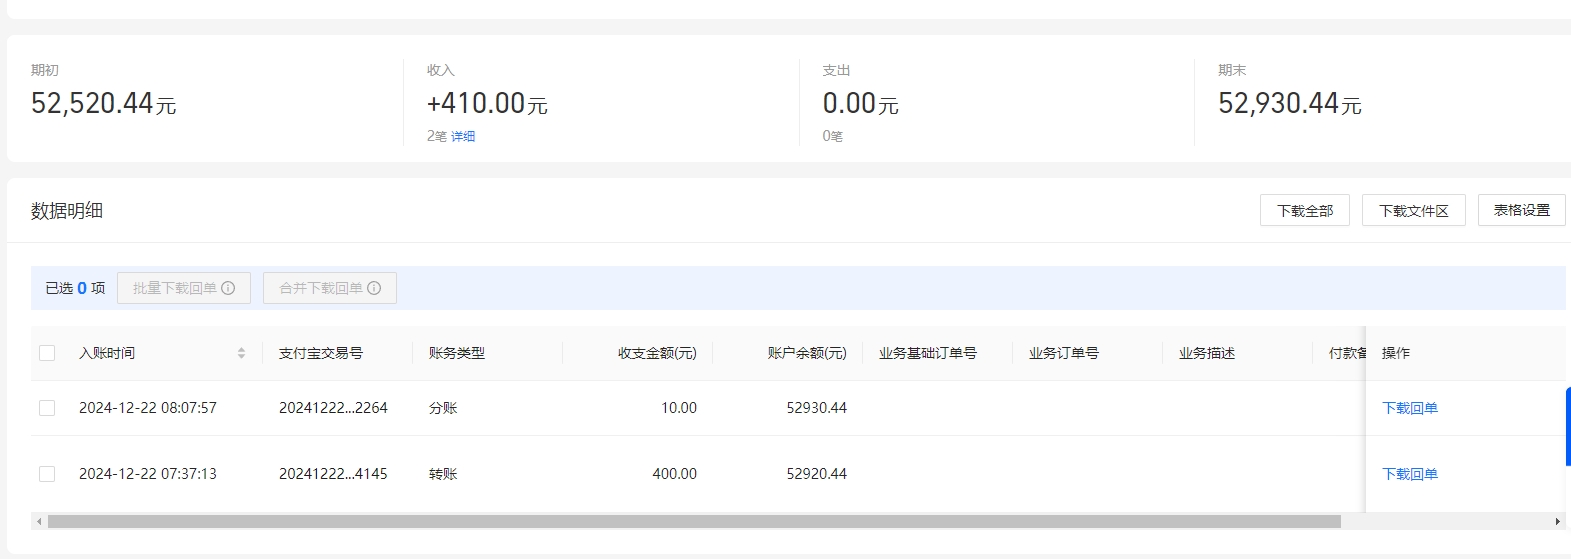Click the 业务基础订单号 column header
This screenshot has height=559, width=1571.
tap(928, 353)
